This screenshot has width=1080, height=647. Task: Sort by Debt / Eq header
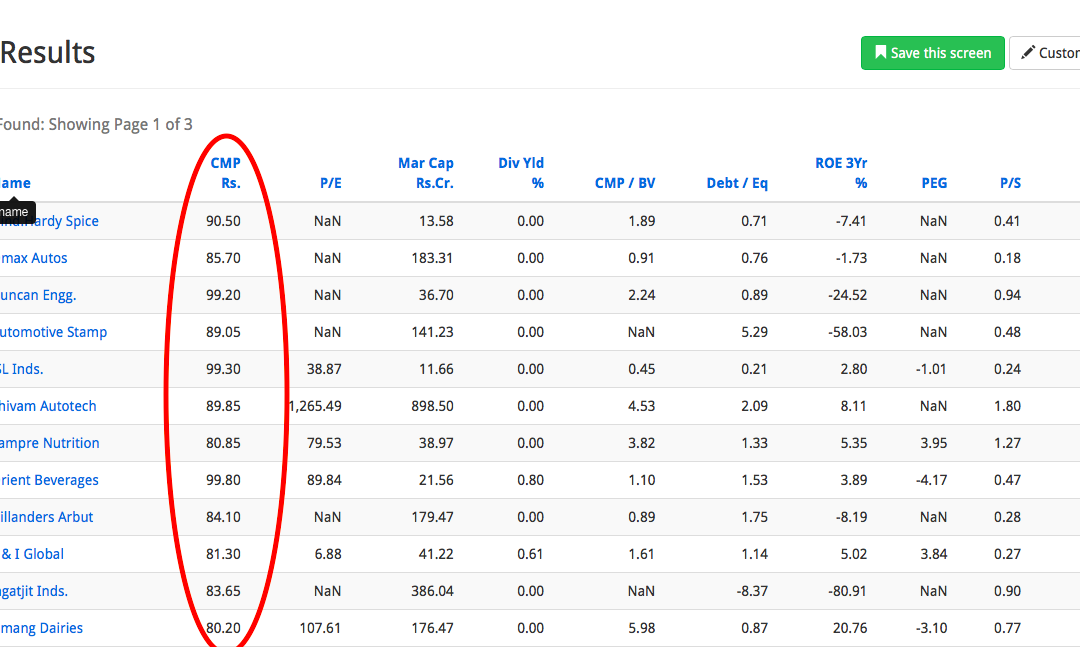[737, 183]
